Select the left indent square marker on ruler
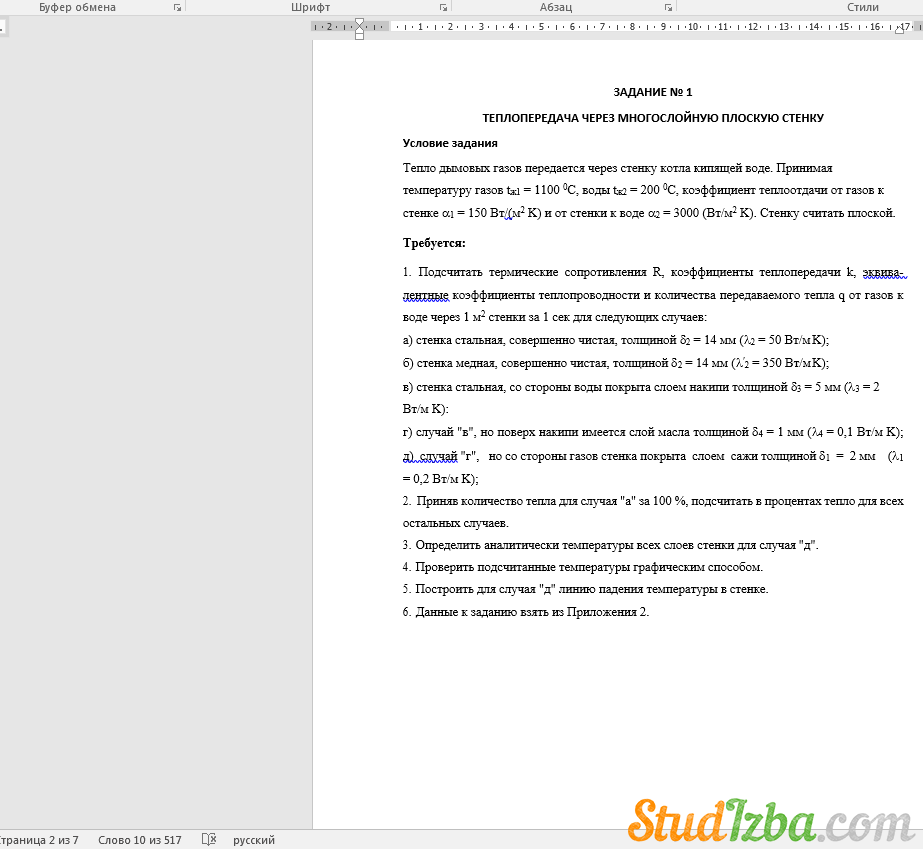Image resolution: width=923 pixels, height=849 pixels. click(x=359, y=37)
